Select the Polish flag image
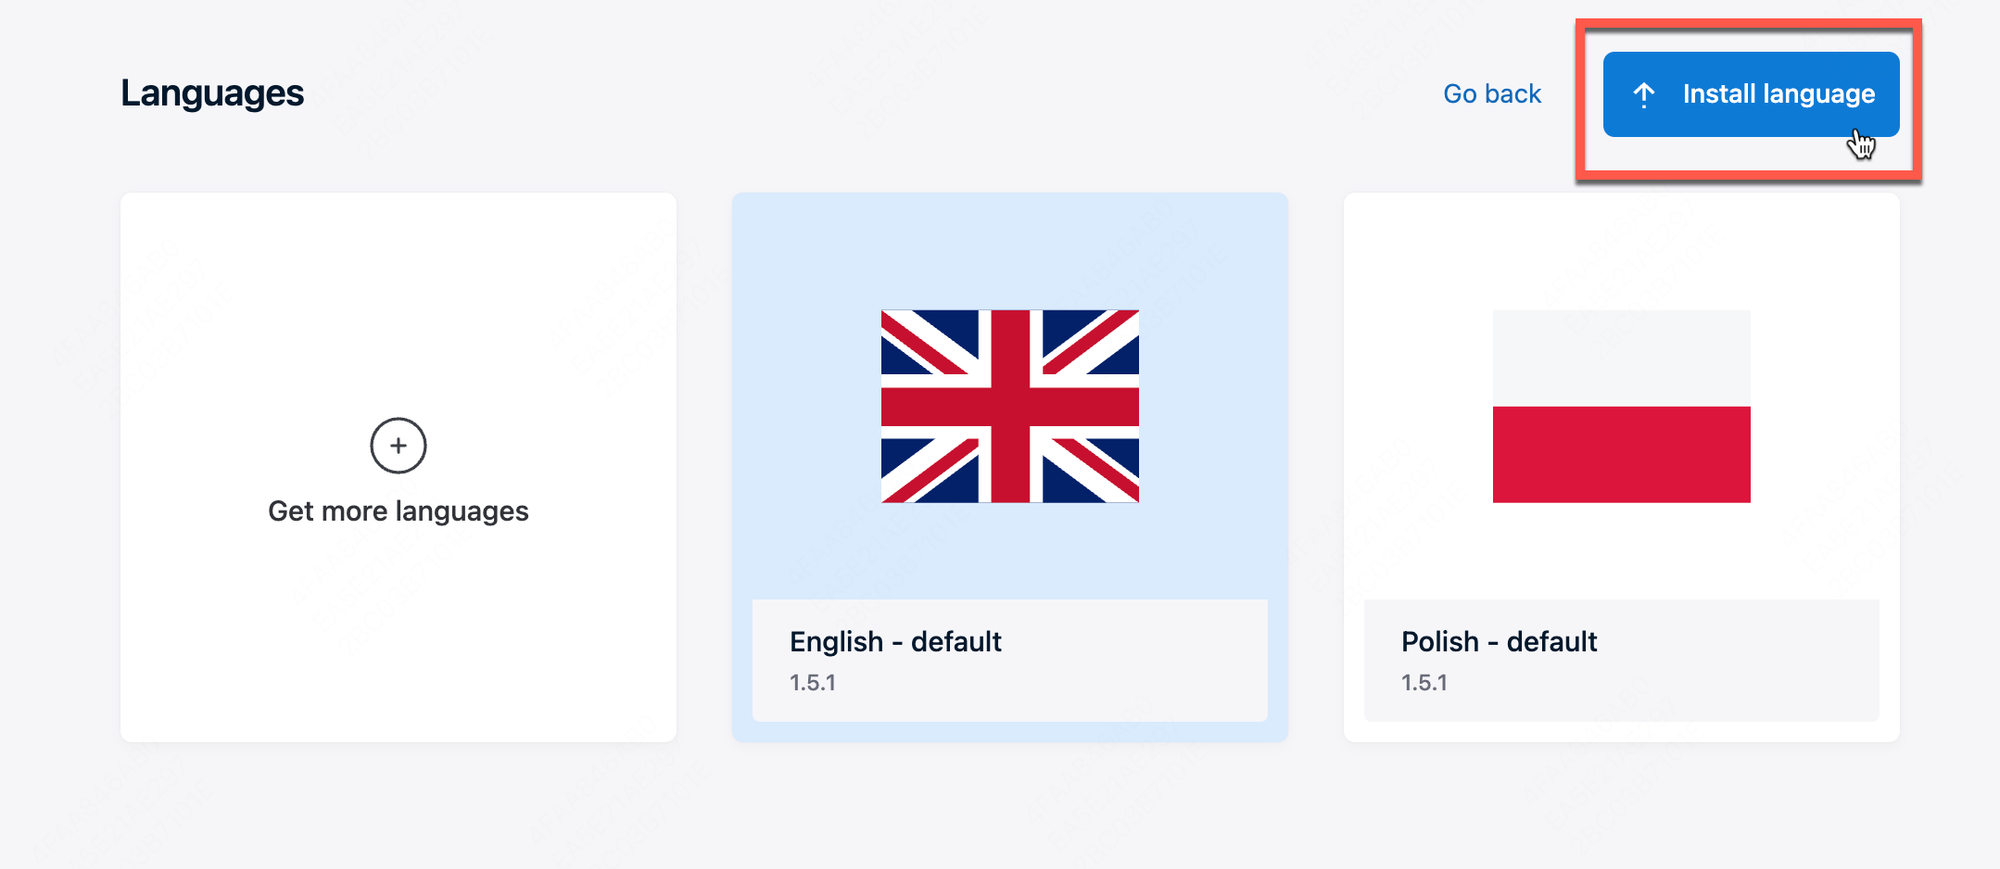 1621,406
